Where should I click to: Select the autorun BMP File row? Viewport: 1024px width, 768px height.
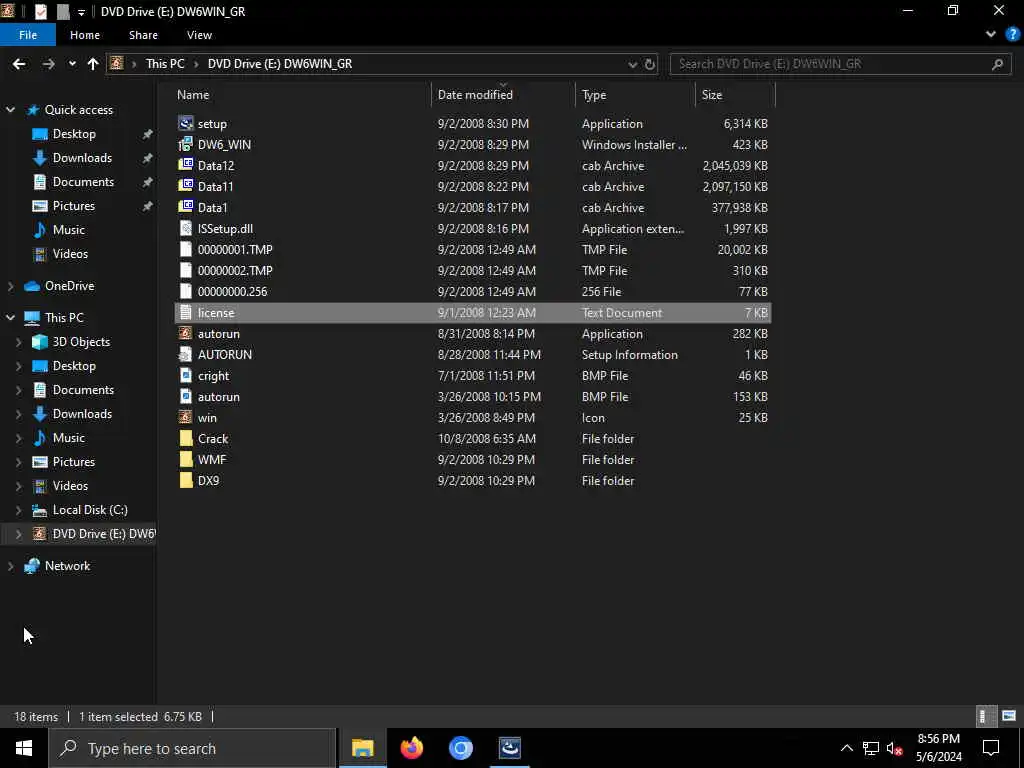[473, 396]
